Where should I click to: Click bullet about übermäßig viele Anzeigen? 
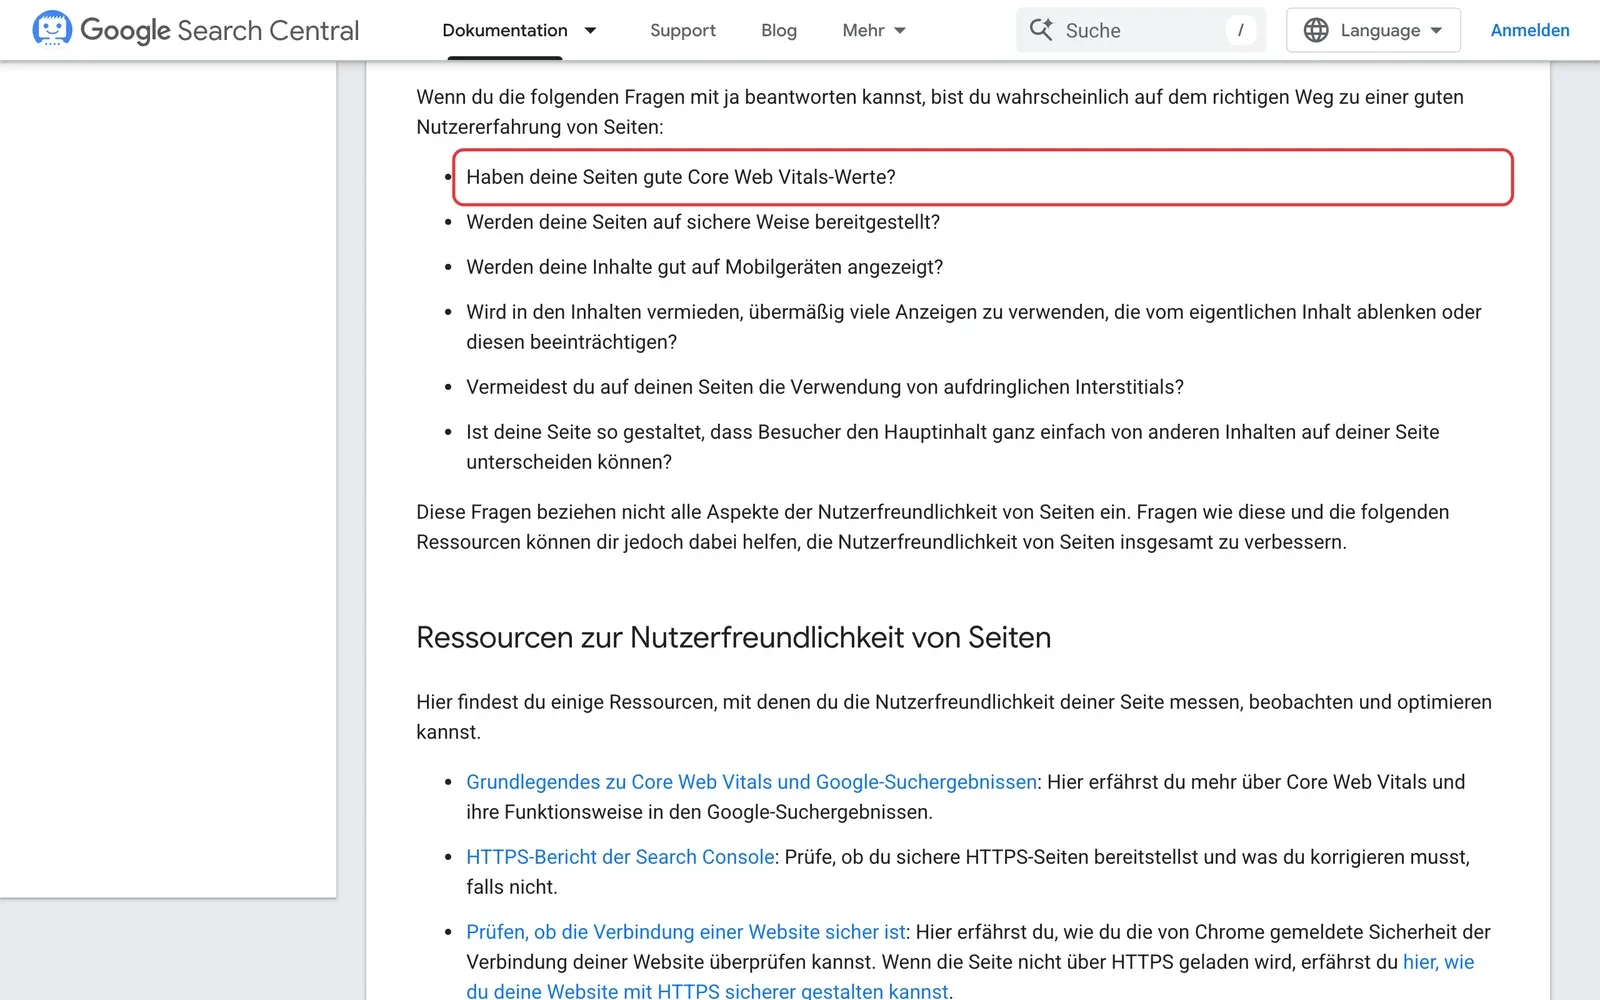974,327
